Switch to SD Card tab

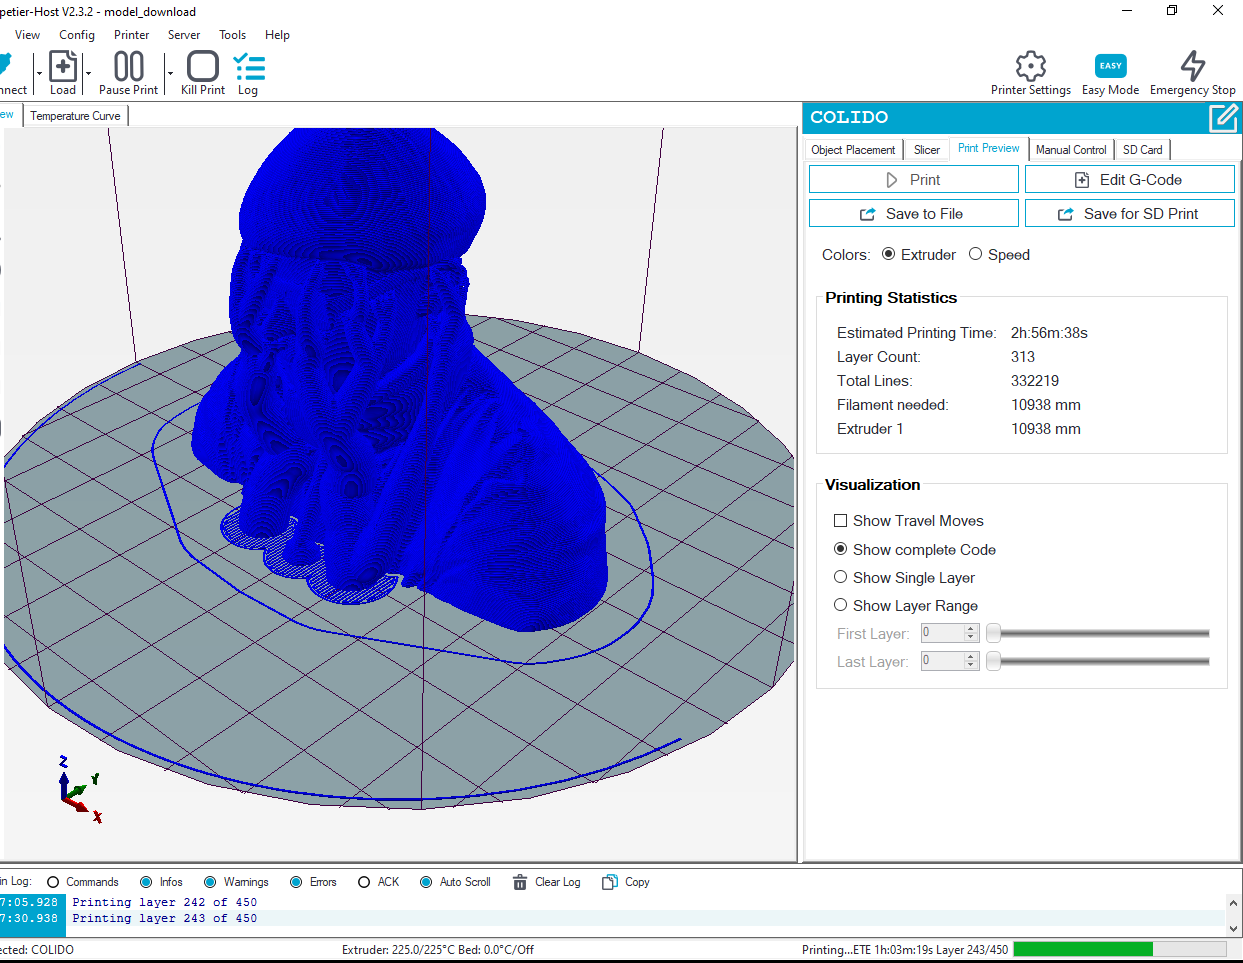(x=1142, y=150)
